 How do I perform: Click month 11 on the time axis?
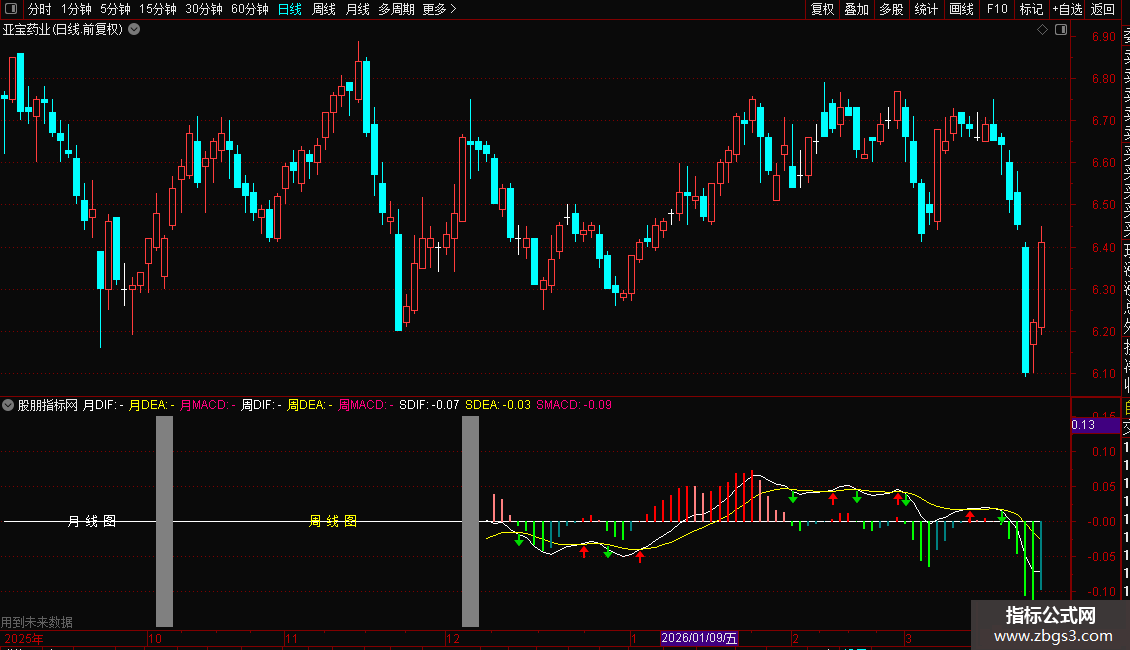(291, 638)
